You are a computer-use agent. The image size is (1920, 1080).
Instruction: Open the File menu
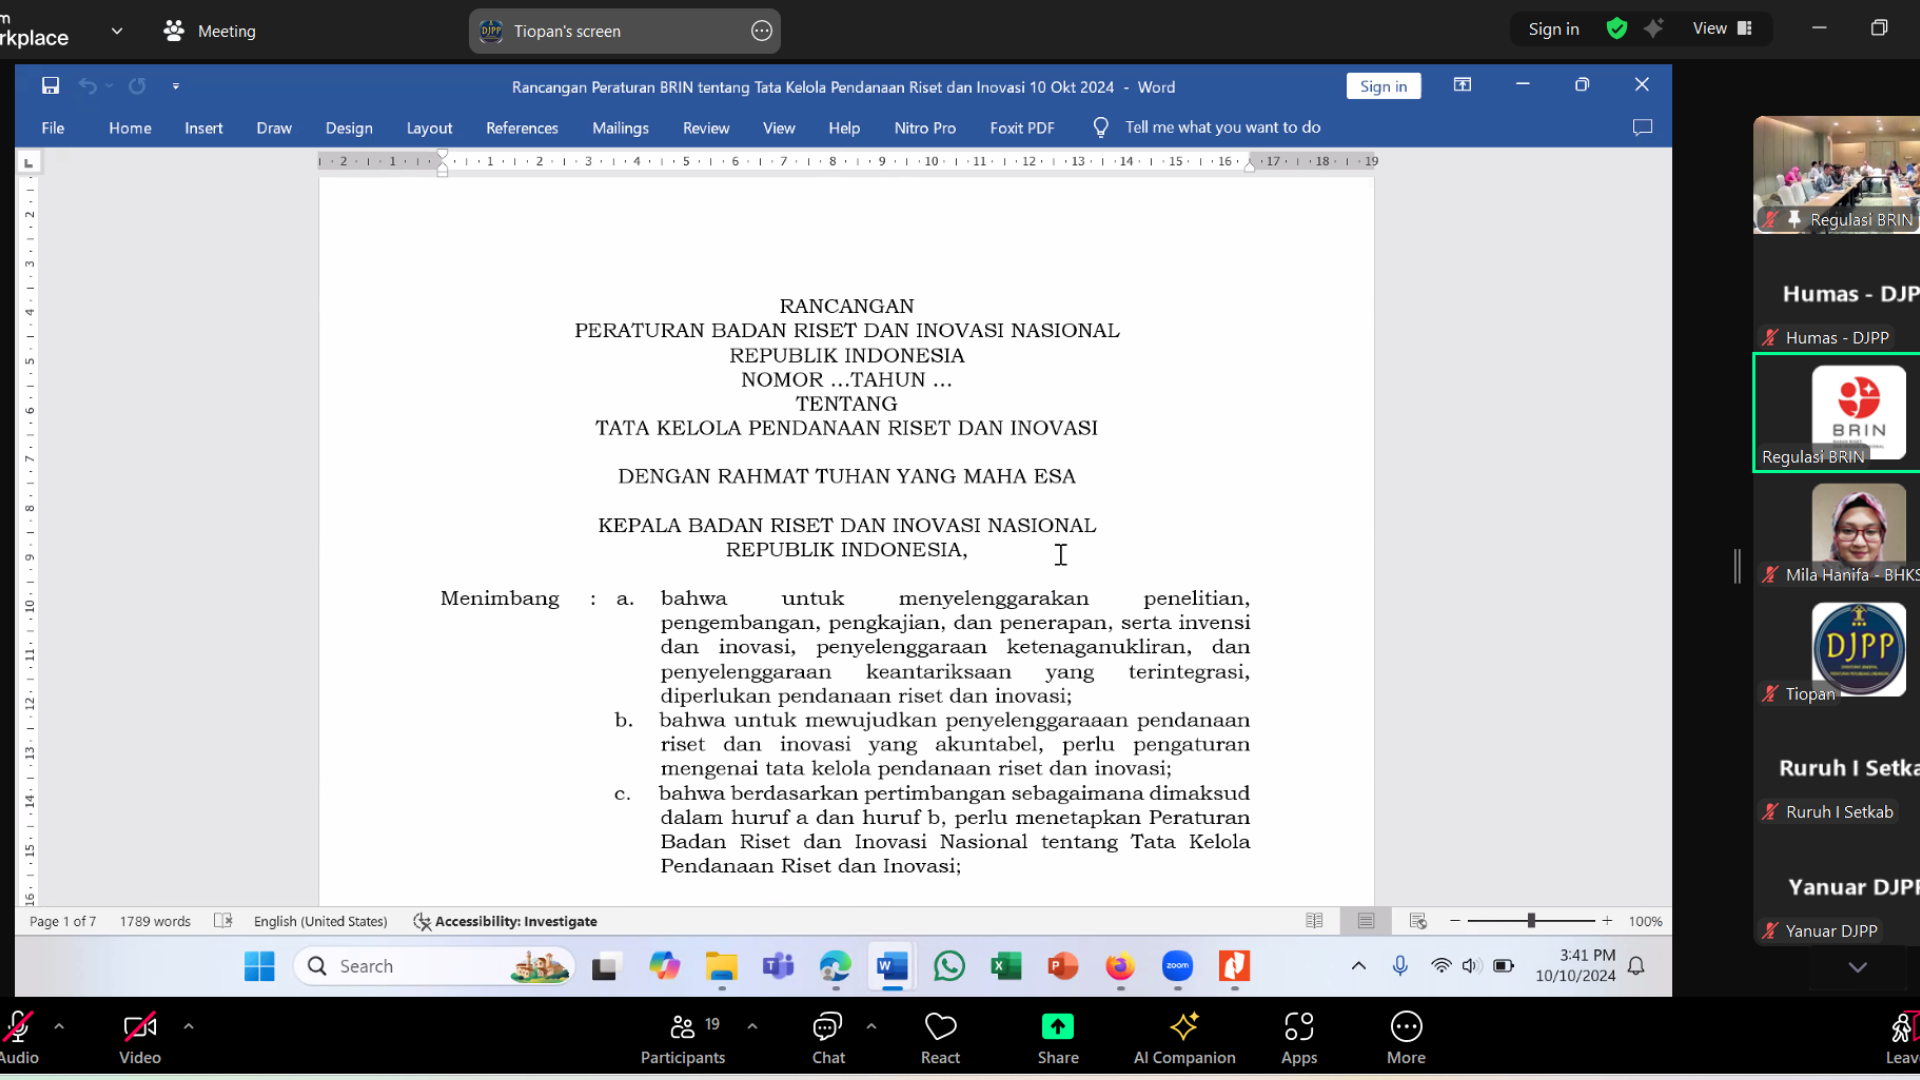(53, 128)
